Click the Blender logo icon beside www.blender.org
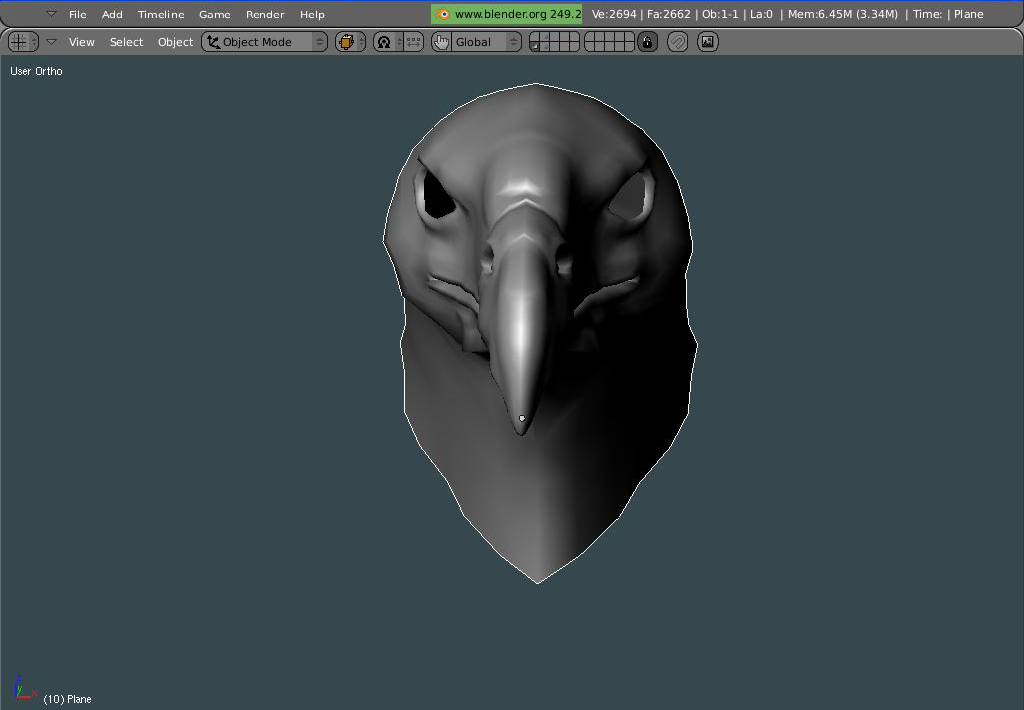Screen dimensions: 1024x710 [x=443, y=14]
